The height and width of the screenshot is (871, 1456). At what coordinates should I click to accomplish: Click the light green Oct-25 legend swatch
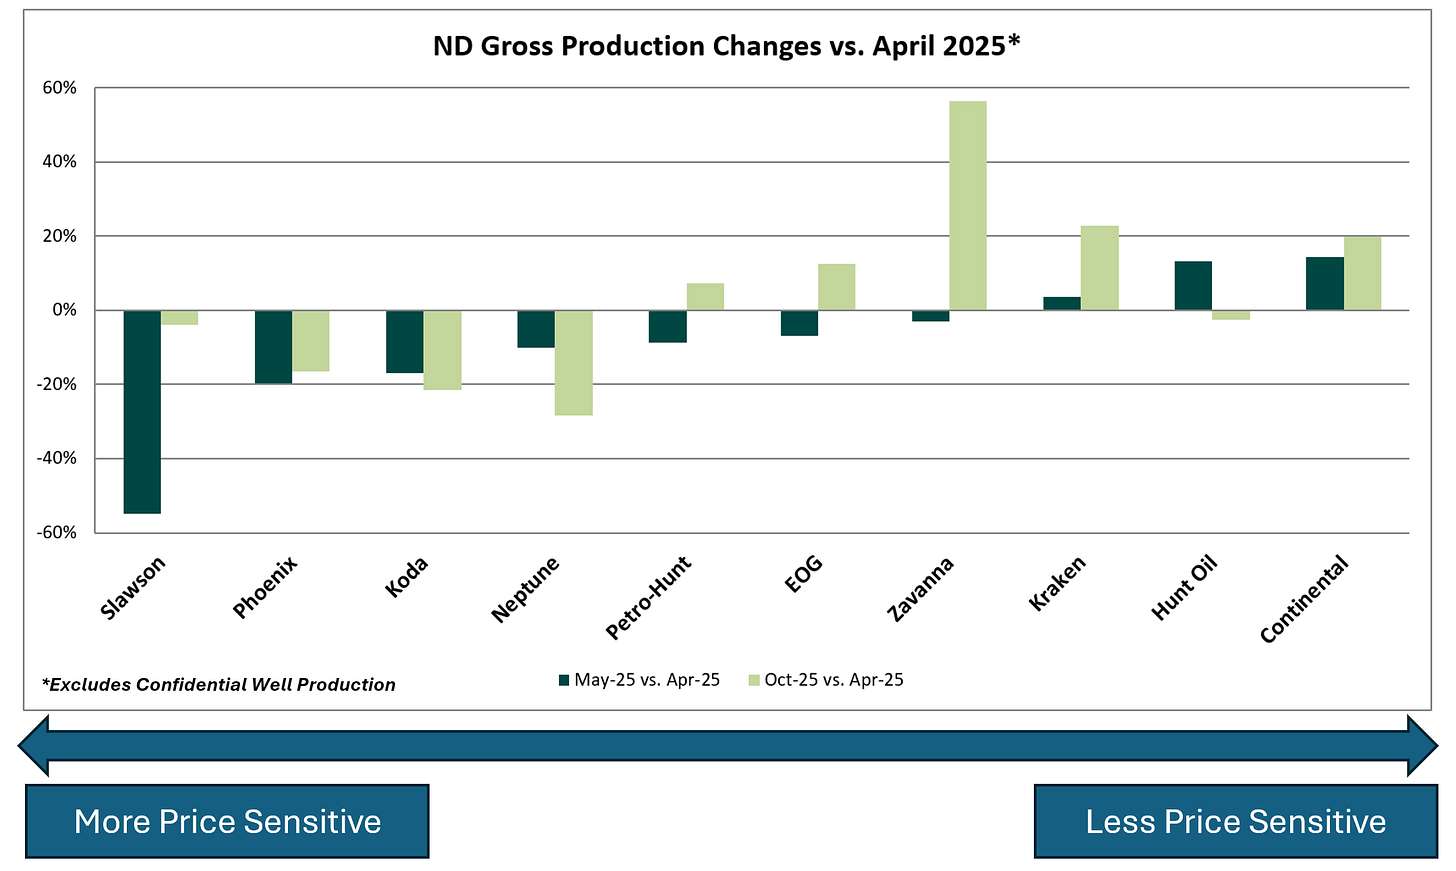(x=754, y=680)
